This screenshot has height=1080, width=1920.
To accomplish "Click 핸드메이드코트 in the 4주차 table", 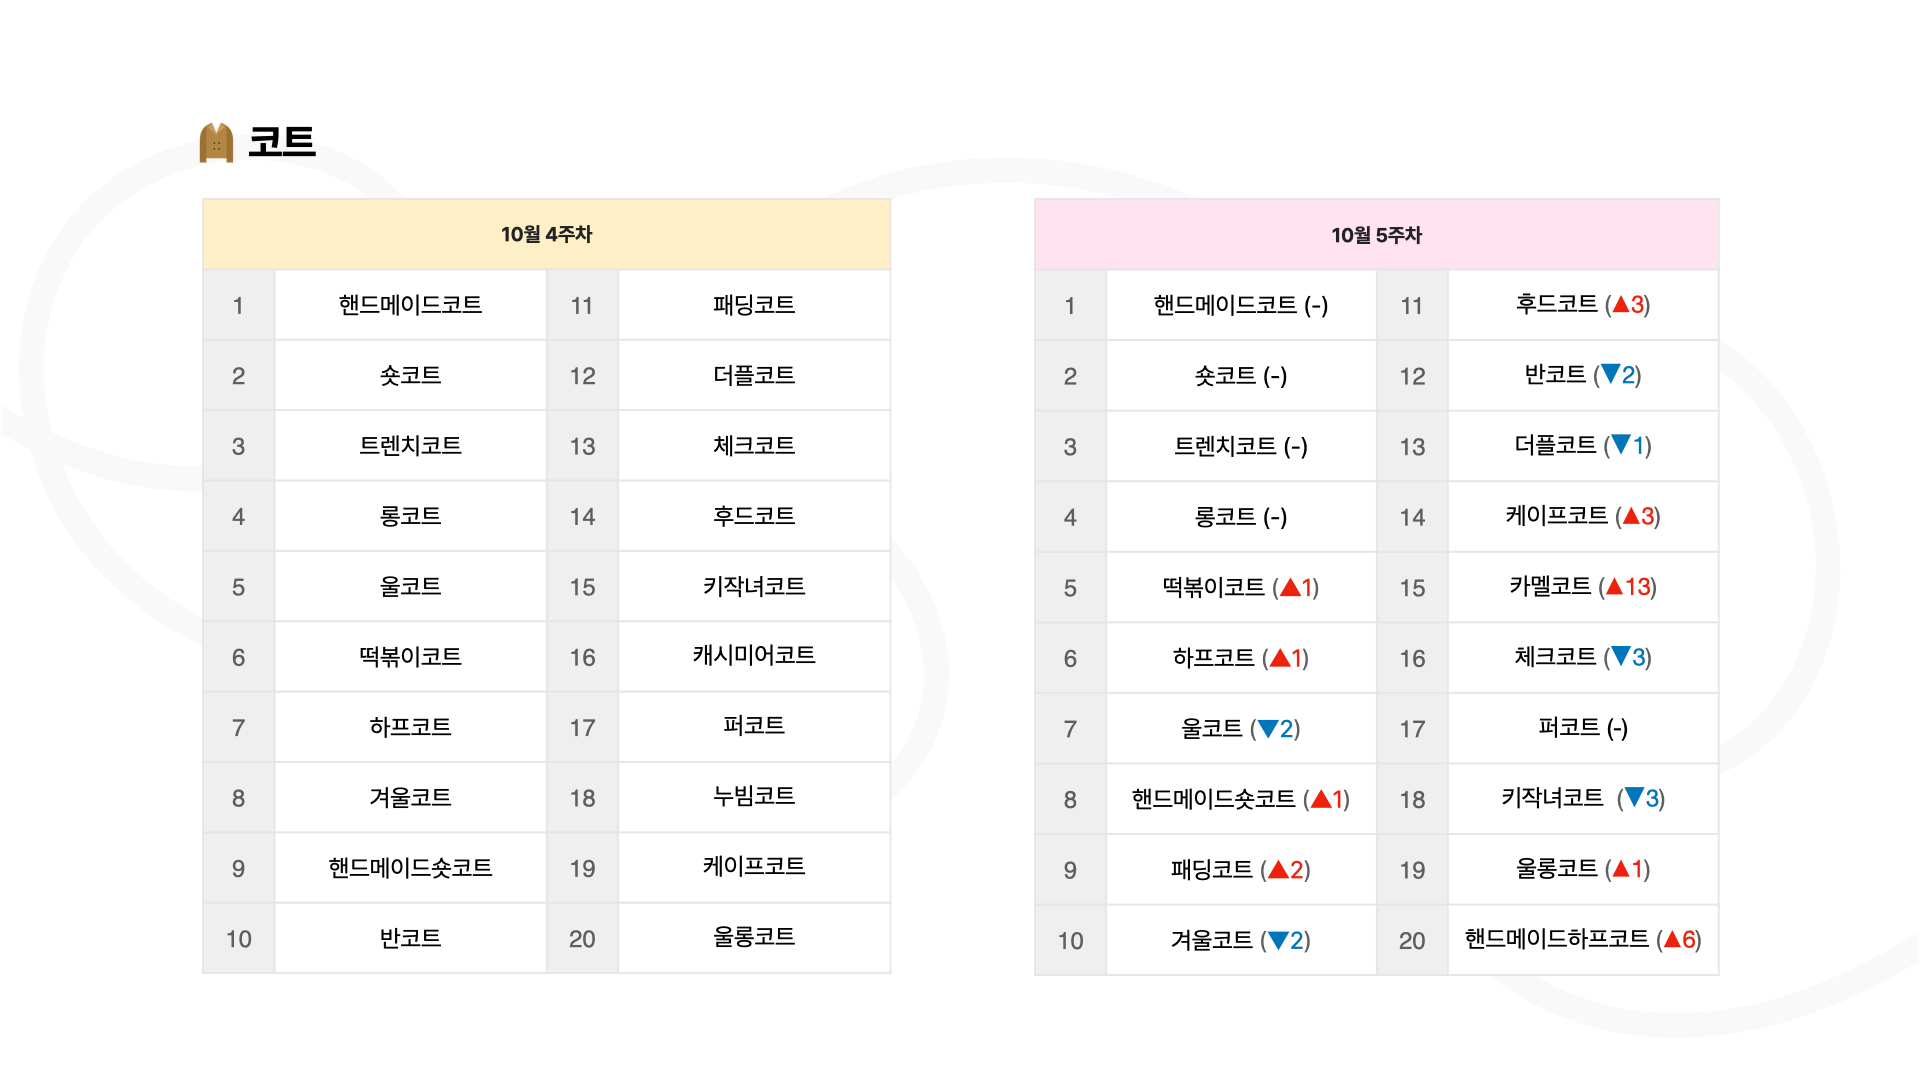I will point(410,305).
